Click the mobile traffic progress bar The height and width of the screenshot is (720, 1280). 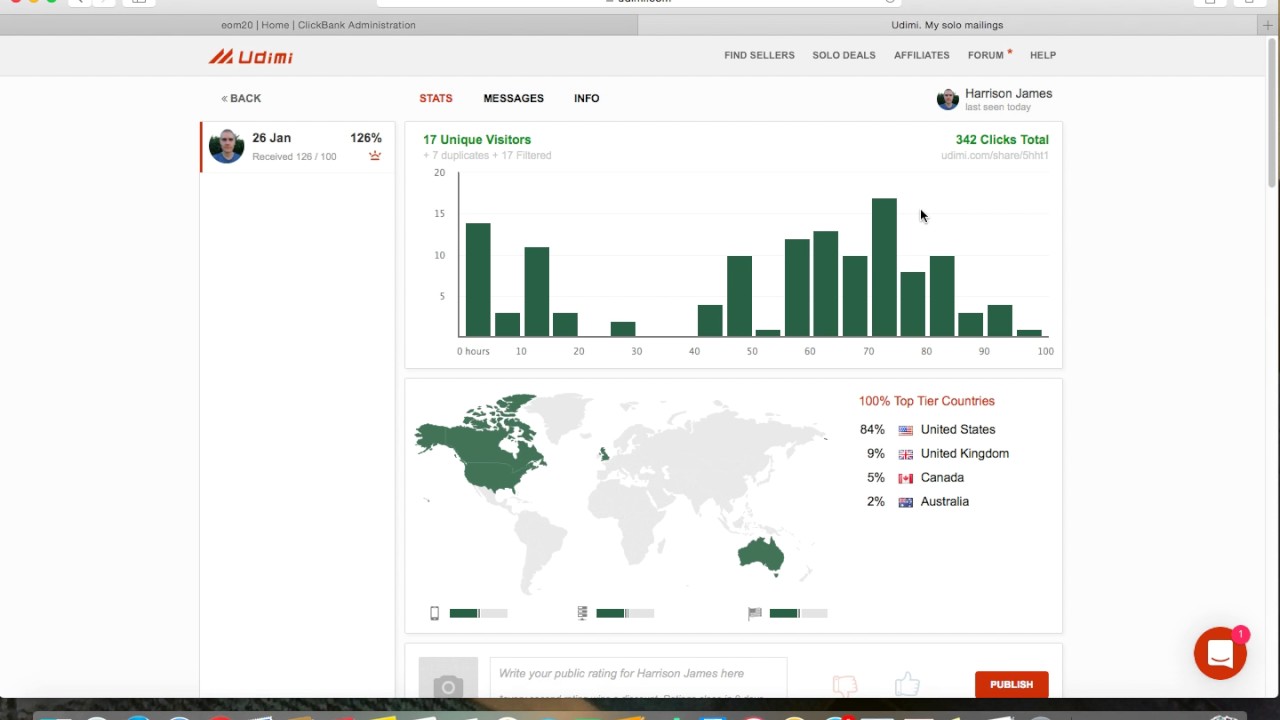tap(478, 613)
